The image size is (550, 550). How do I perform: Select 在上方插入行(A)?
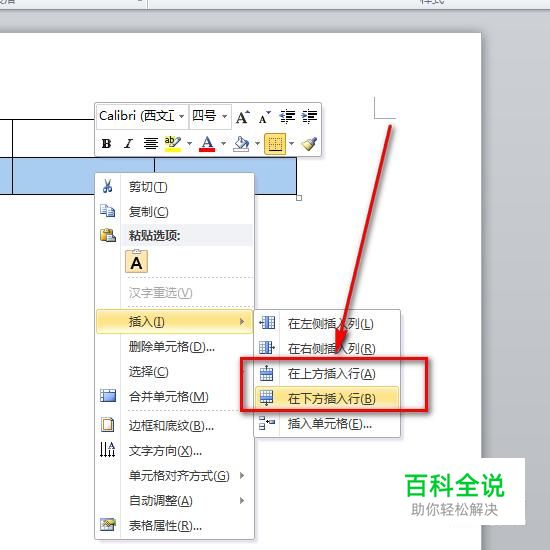click(327, 374)
